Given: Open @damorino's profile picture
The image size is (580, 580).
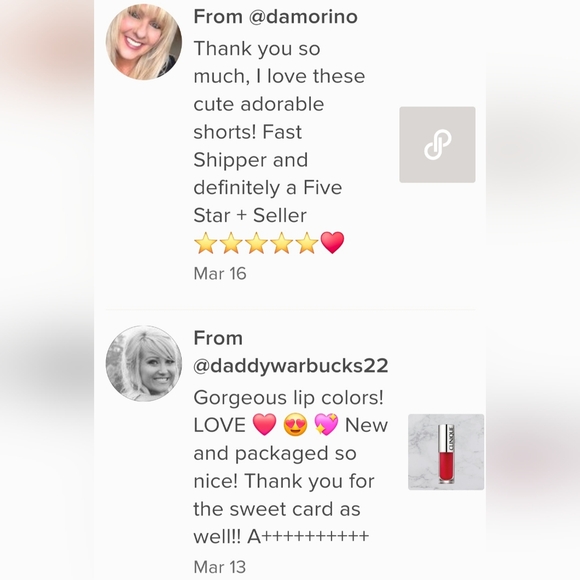Looking at the screenshot, I should (144, 42).
